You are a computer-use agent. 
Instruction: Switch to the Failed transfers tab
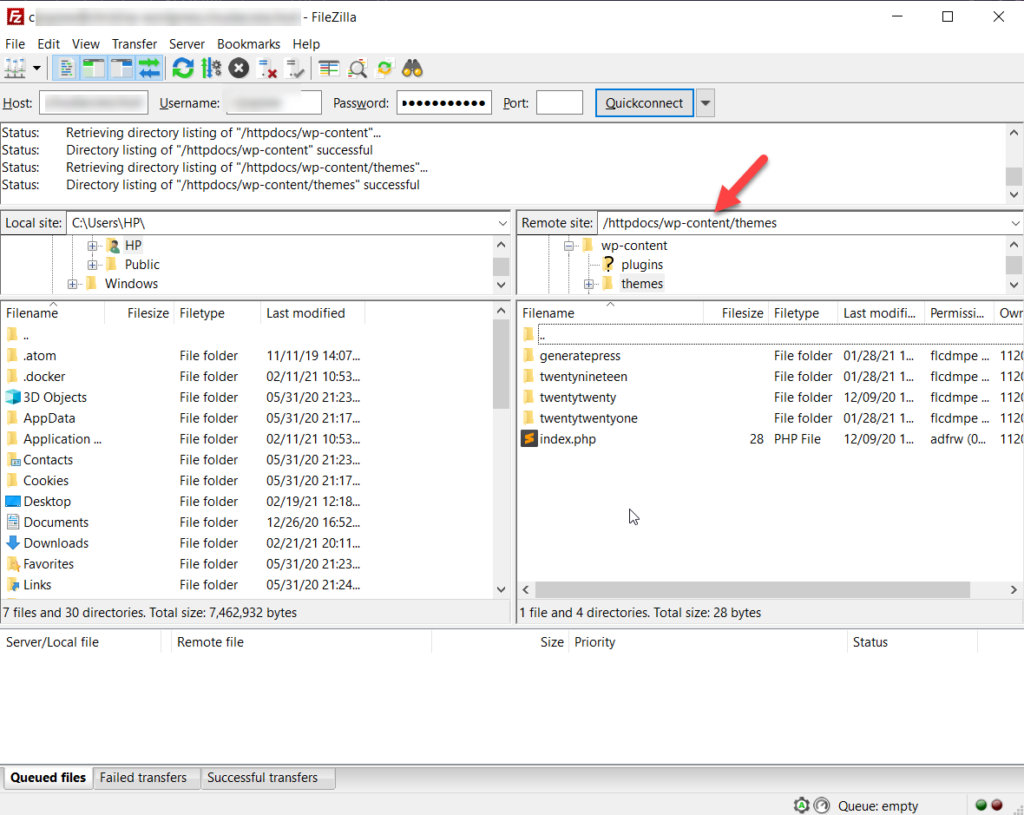point(143,777)
